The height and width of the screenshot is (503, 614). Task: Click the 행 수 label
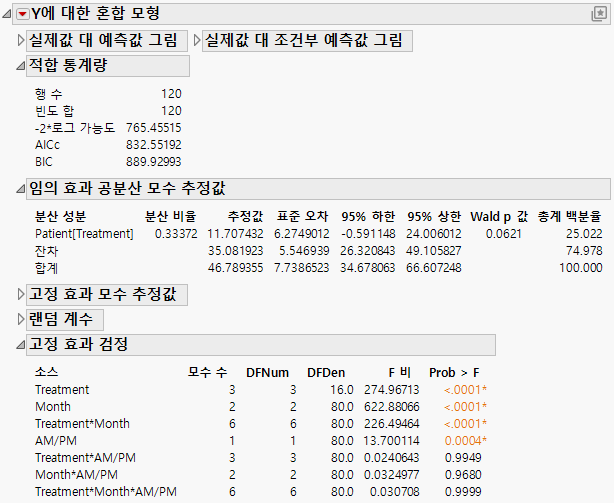pyautogui.click(x=49, y=94)
